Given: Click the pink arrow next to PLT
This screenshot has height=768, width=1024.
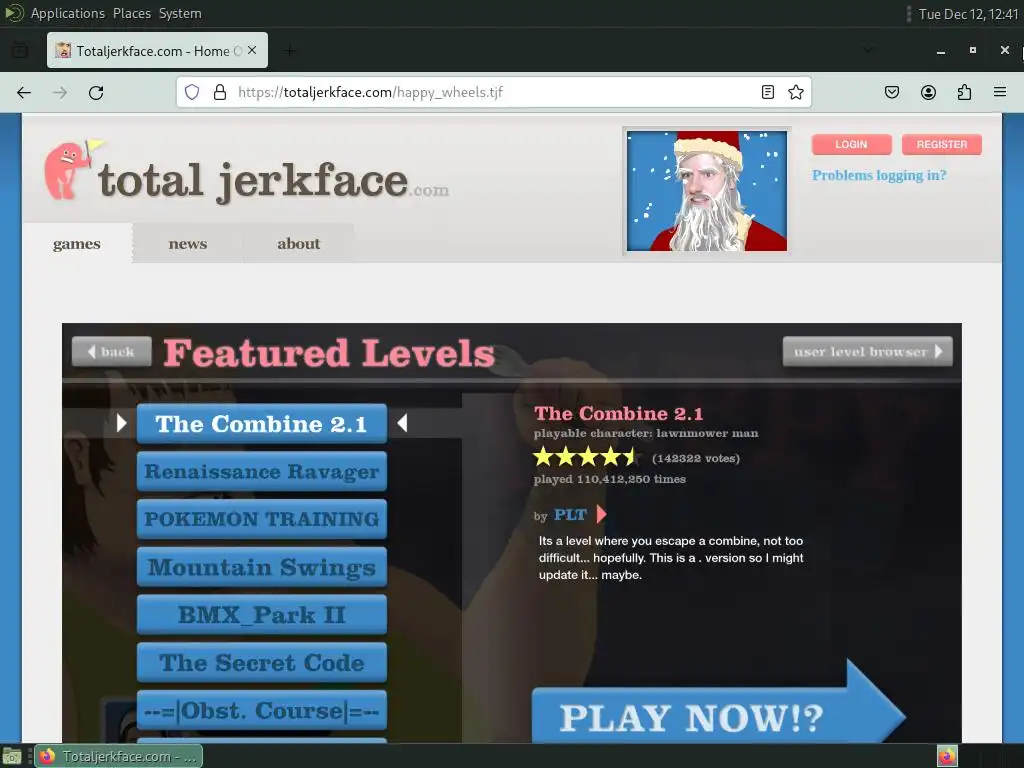Looking at the screenshot, I should (601, 515).
